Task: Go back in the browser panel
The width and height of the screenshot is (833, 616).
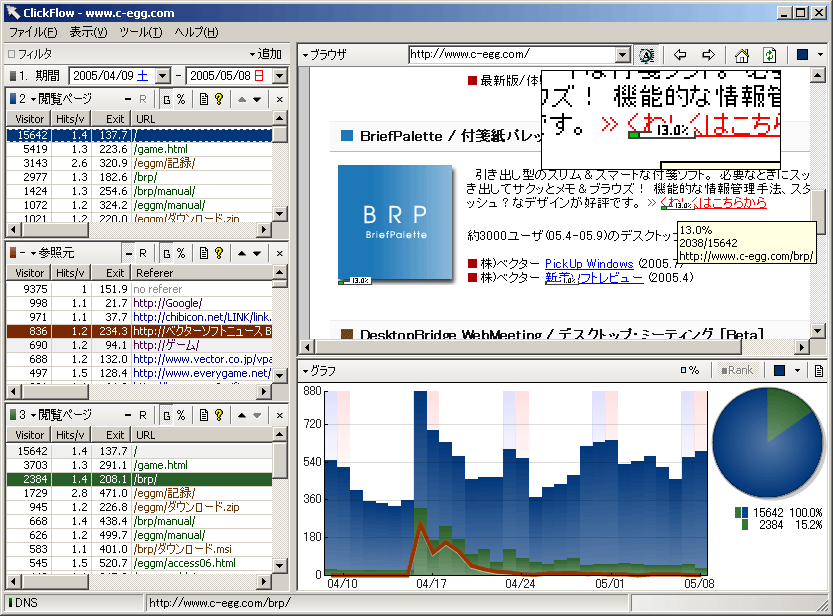Action: click(679, 55)
